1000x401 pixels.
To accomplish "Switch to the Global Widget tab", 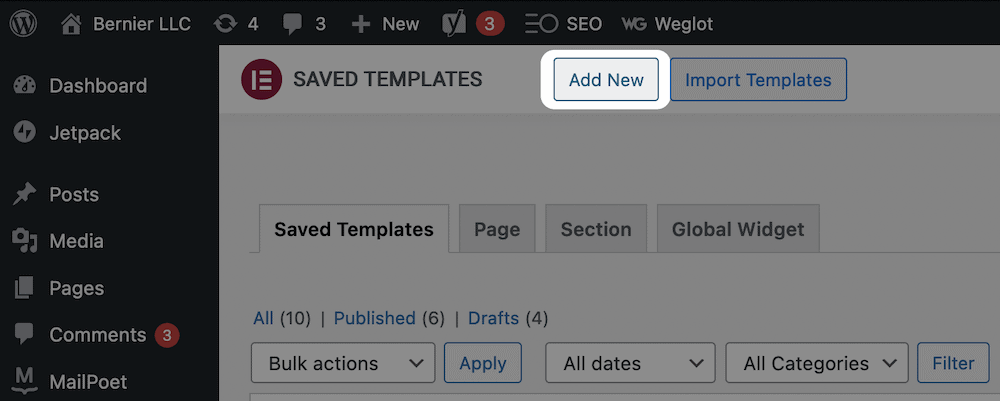I will tap(738, 229).
